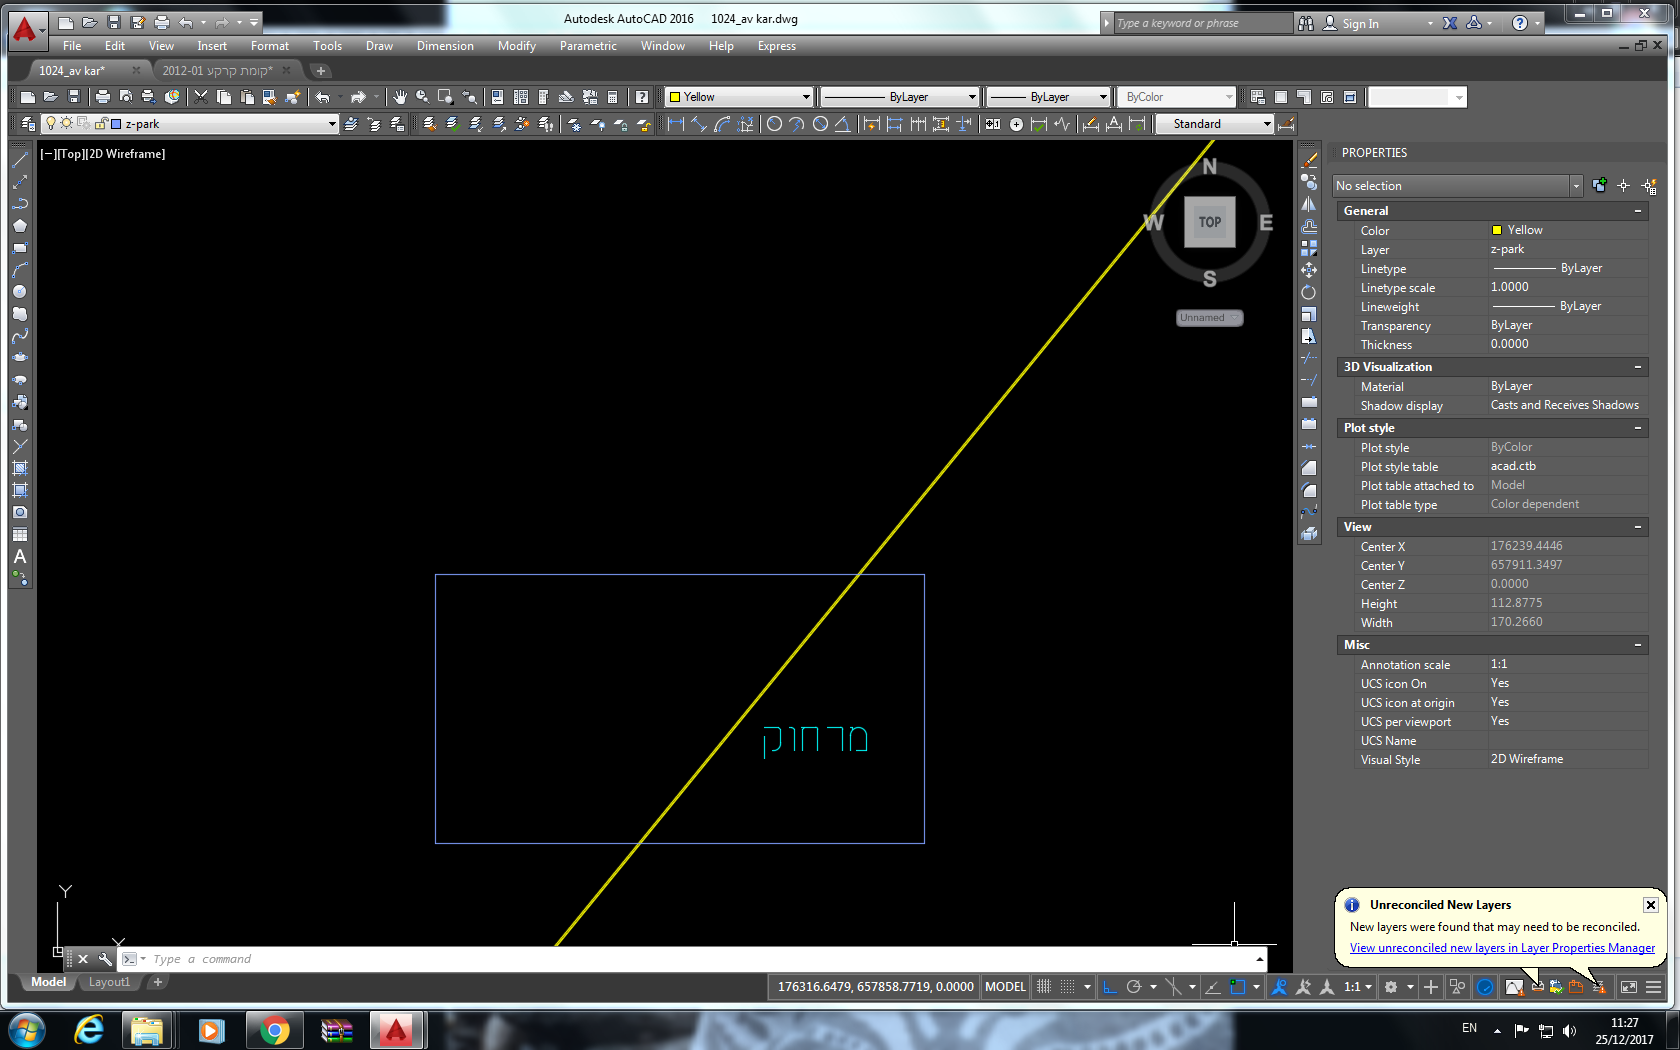Click the MODEL button in the status bar
1680x1050 pixels.
(x=1005, y=987)
